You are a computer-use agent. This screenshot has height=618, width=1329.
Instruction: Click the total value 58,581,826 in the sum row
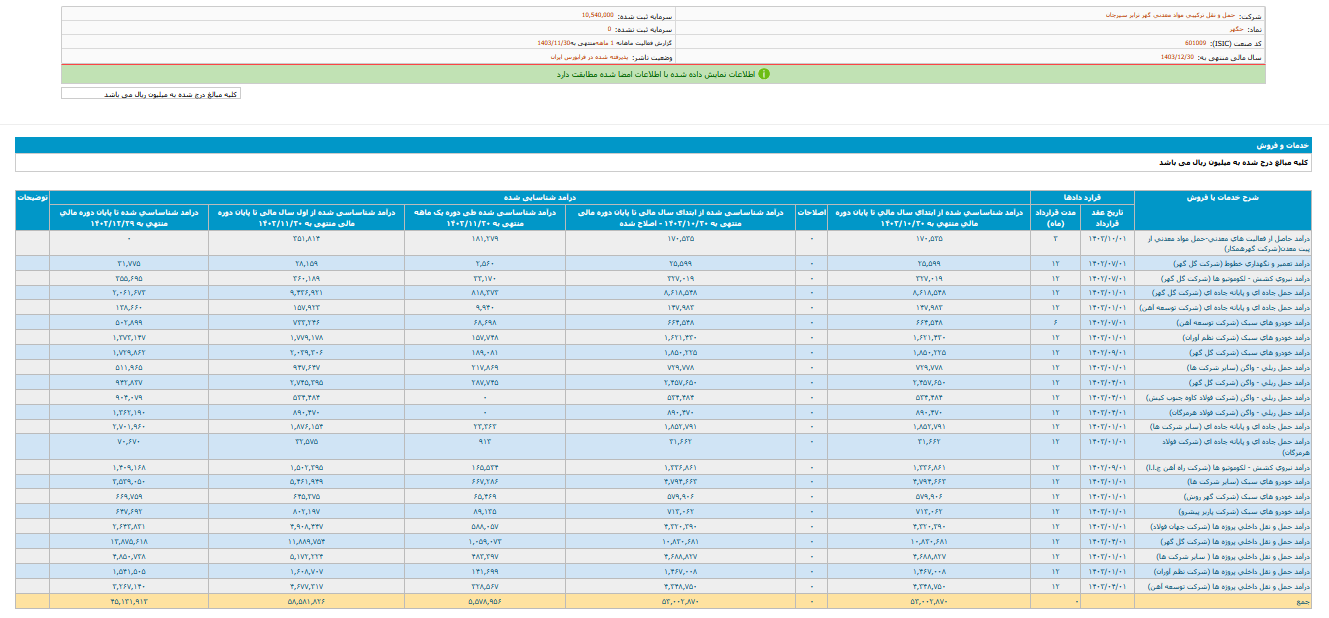[x=307, y=602]
